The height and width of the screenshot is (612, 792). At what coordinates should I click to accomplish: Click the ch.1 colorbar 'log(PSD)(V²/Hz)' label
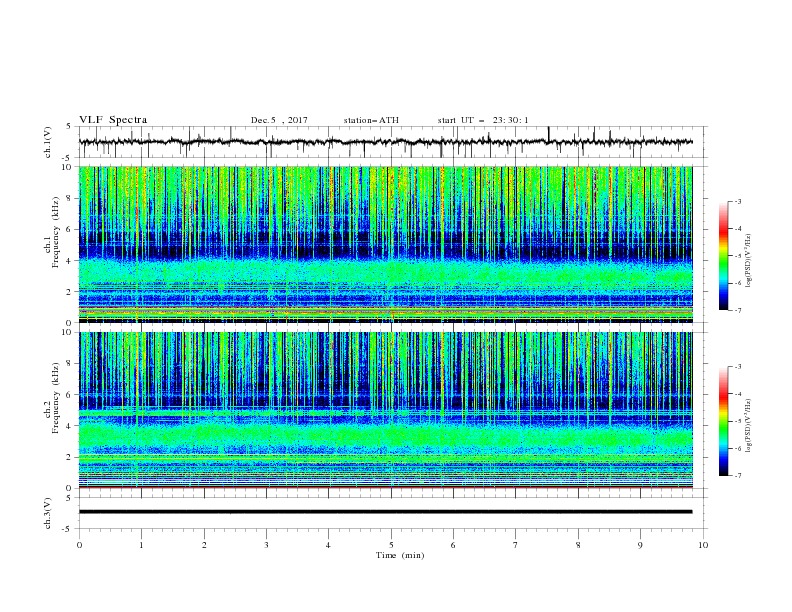749,261
